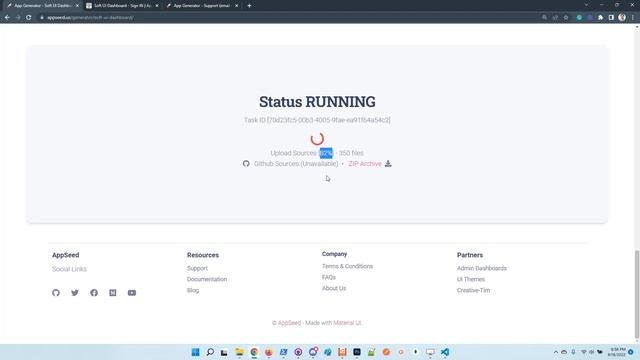Click the highlighted upload percentage value

[326, 153]
